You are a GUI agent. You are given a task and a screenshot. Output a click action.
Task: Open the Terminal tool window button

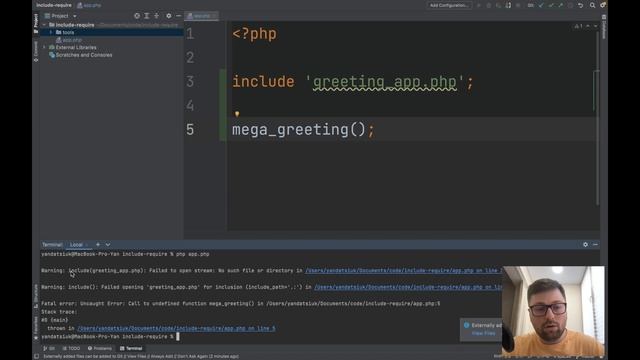(131, 348)
